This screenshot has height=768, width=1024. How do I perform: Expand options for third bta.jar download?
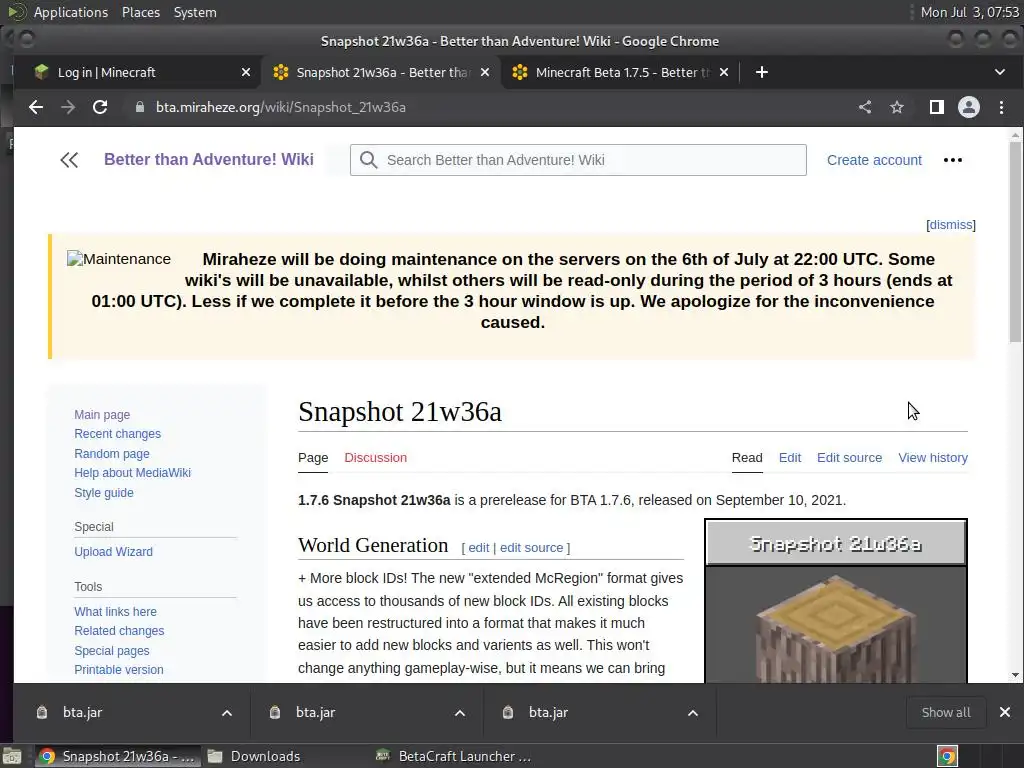tap(693, 713)
